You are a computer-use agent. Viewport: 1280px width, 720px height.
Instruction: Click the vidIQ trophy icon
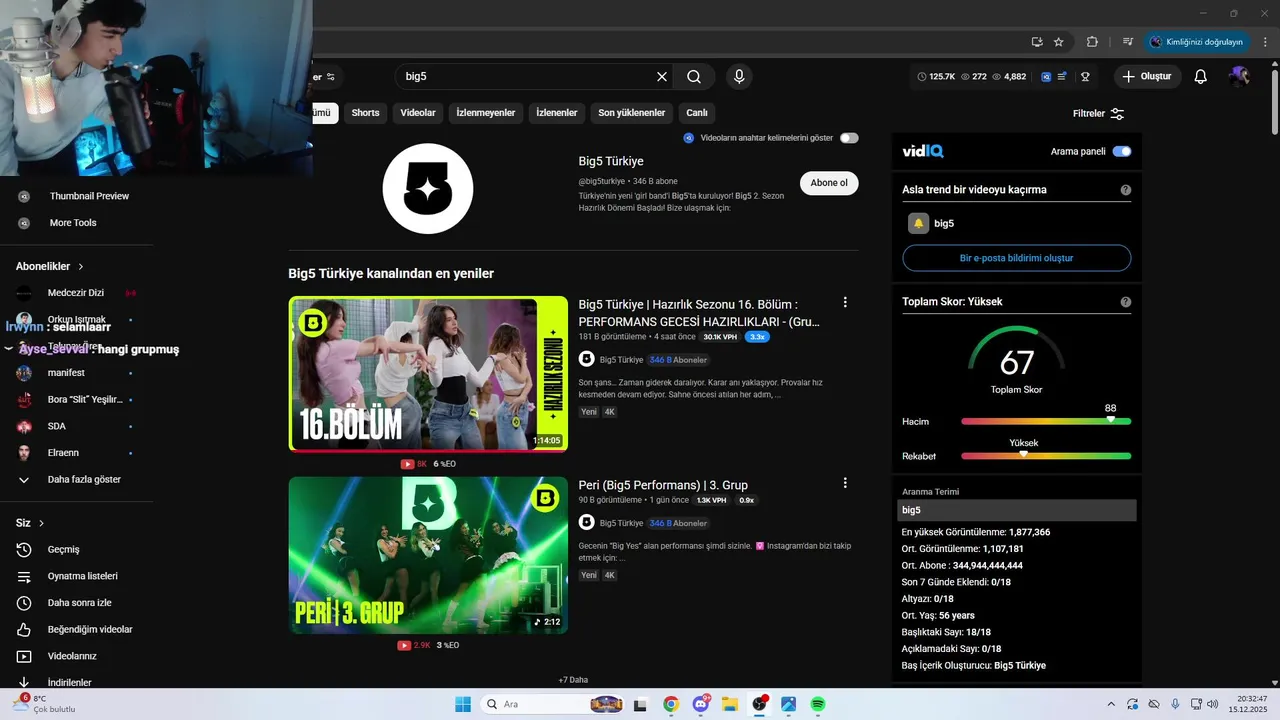click(1085, 77)
